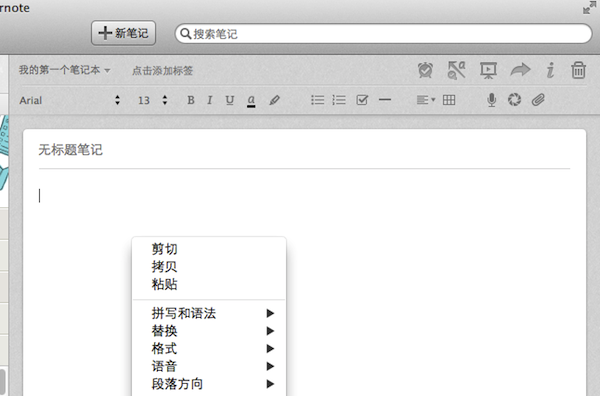This screenshot has height=396, width=600.
Task: Toggle italic formatting
Action: point(209,100)
